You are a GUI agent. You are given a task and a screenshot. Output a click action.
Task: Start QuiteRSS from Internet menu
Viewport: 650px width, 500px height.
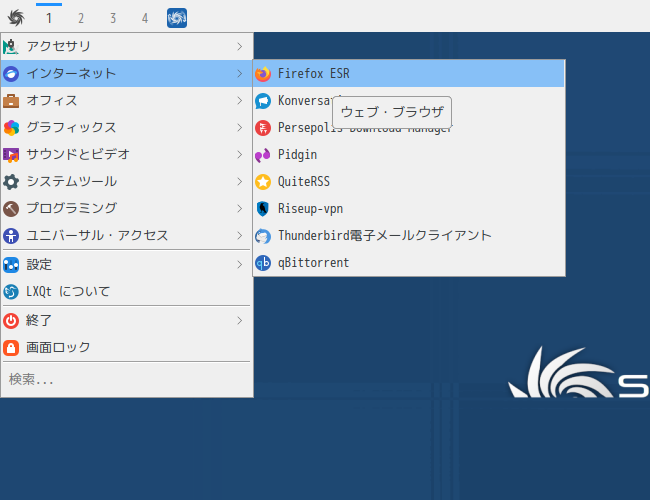pos(409,182)
